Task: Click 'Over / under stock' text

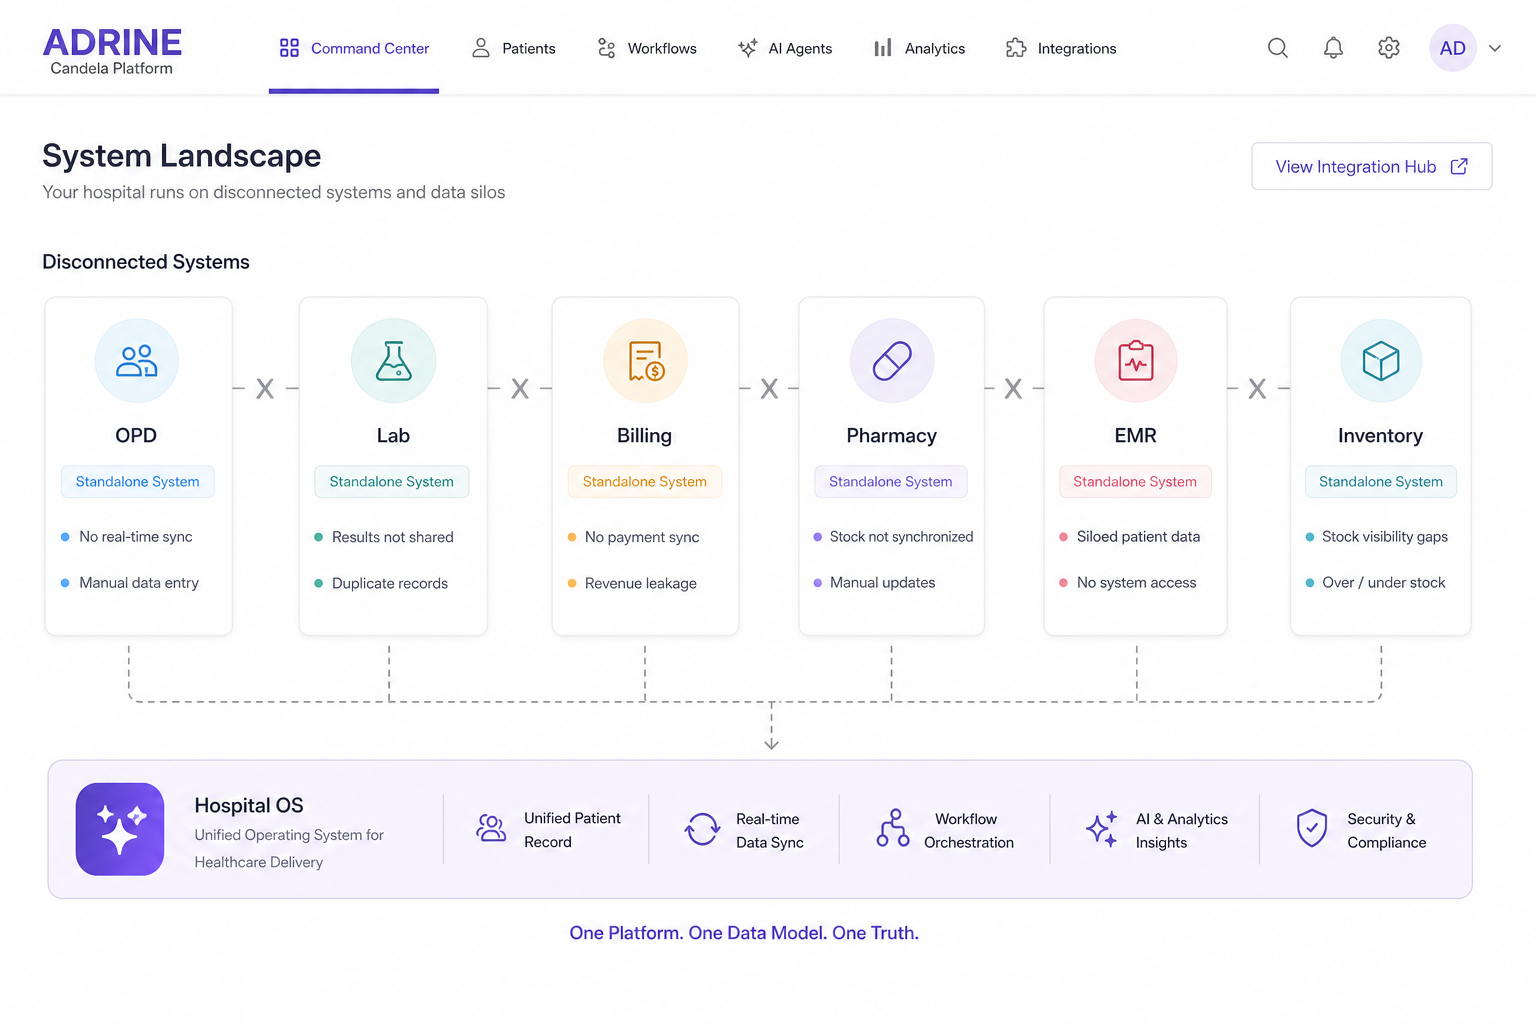Action: tap(1384, 583)
